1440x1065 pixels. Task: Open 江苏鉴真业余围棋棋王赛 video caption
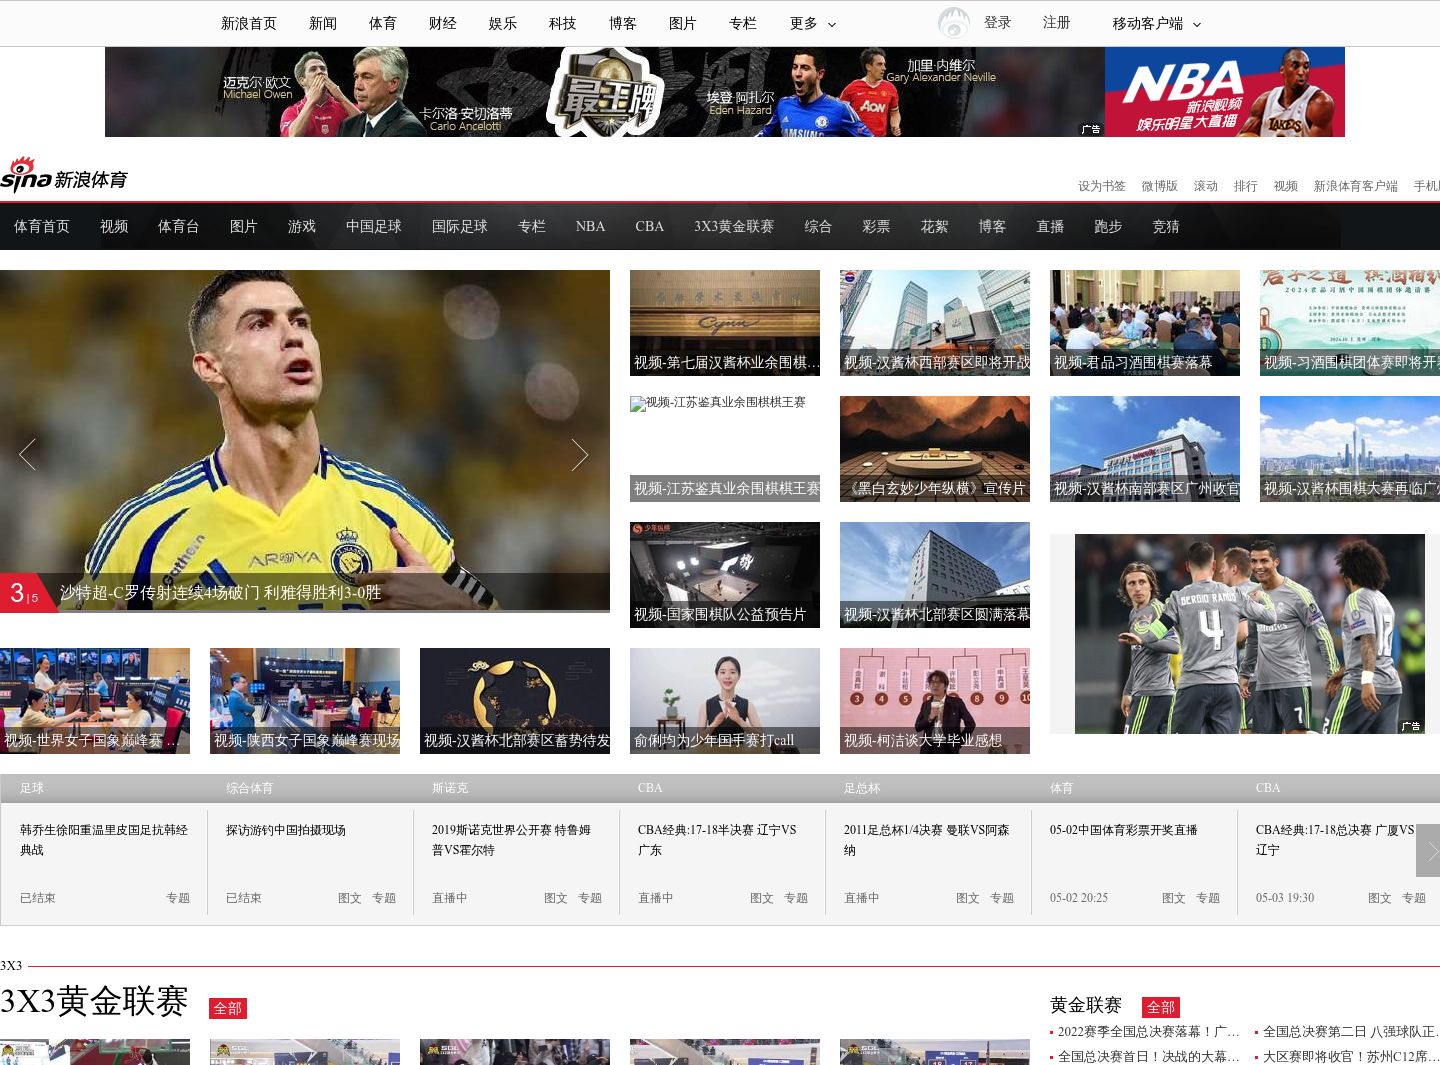(725, 488)
